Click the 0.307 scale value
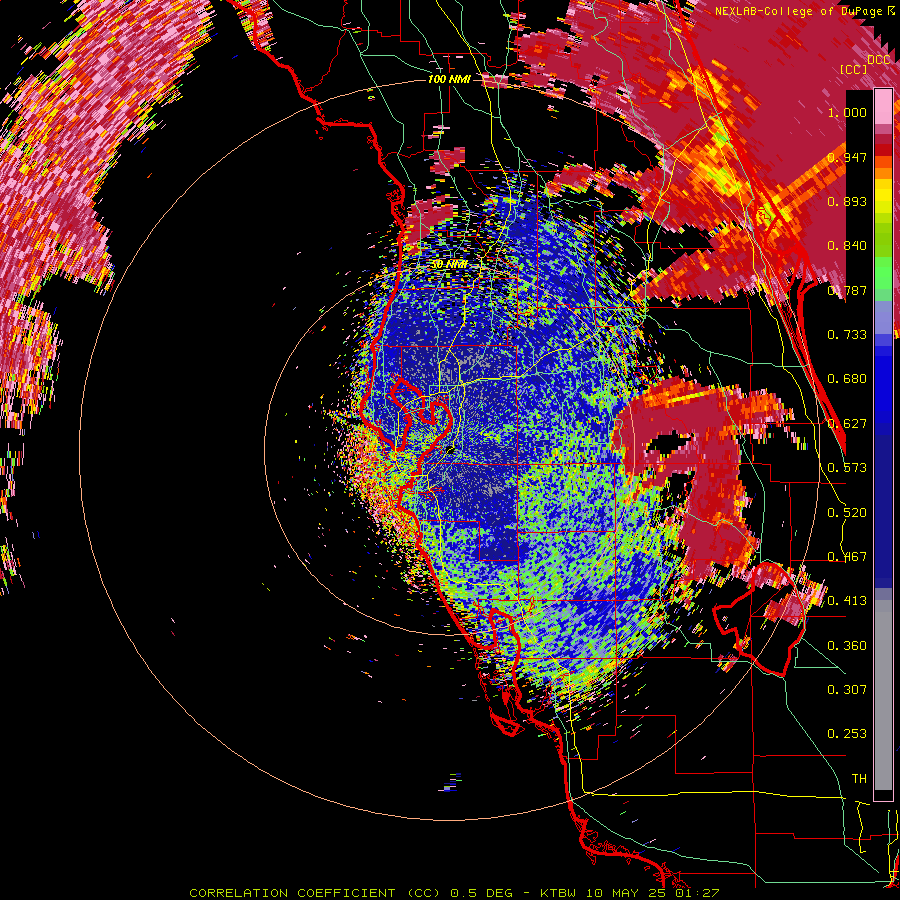The height and width of the screenshot is (900, 900). pyautogui.click(x=847, y=690)
